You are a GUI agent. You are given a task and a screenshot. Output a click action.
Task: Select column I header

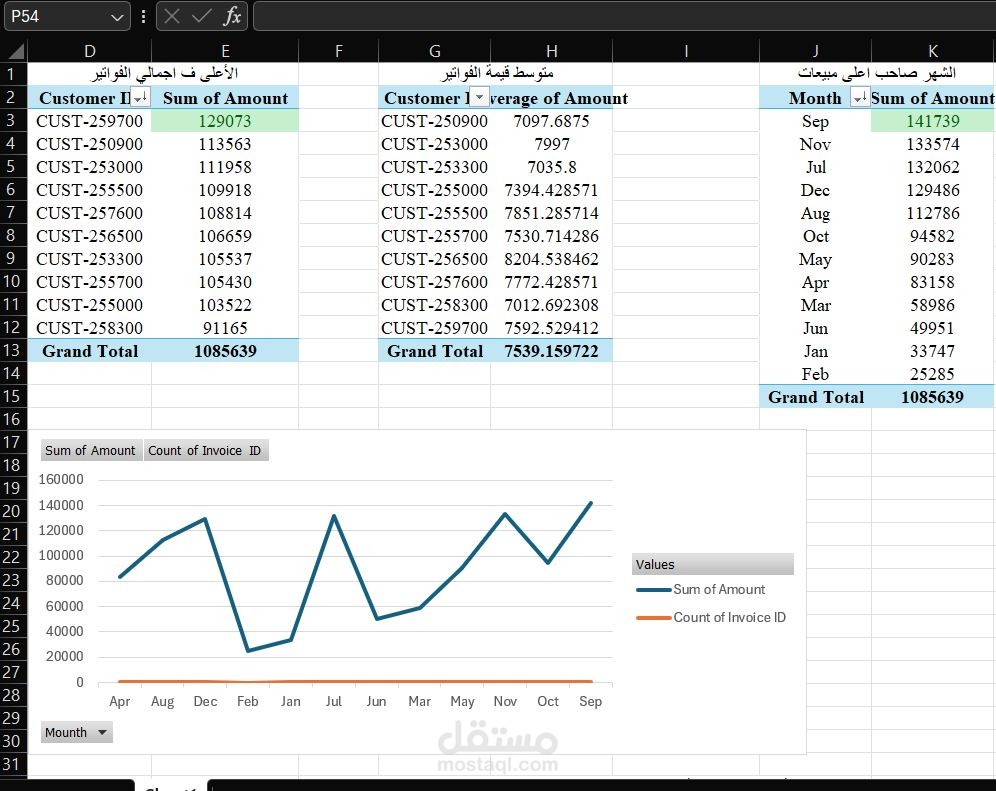click(x=686, y=51)
